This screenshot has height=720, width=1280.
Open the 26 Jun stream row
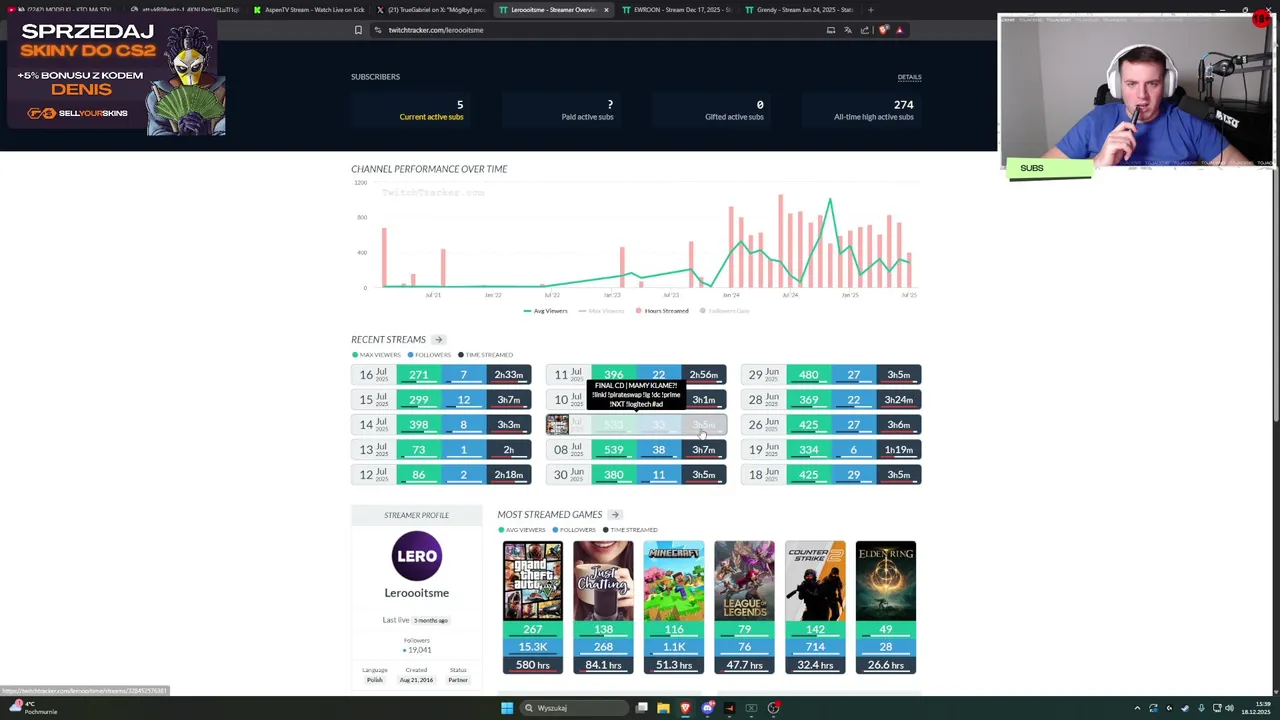[x=831, y=425]
